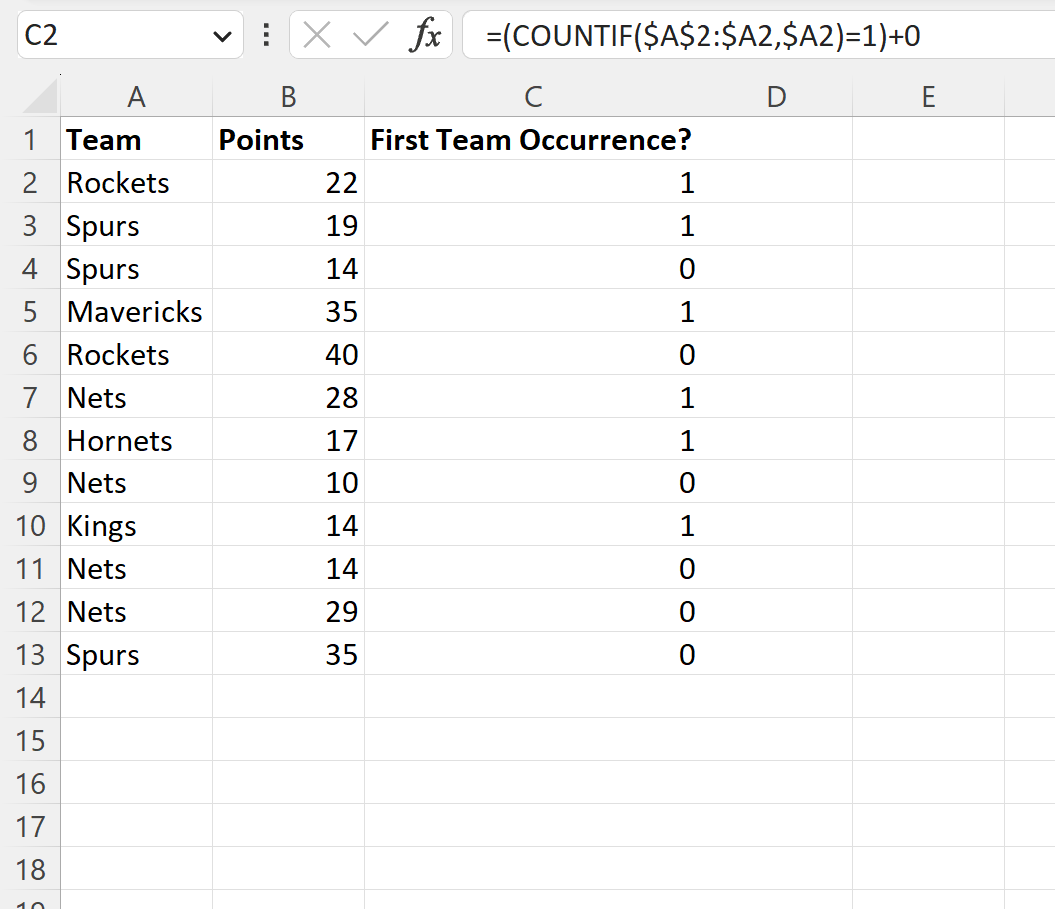
Task: Select the Kings cell in row 10
Action: click(135, 525)
